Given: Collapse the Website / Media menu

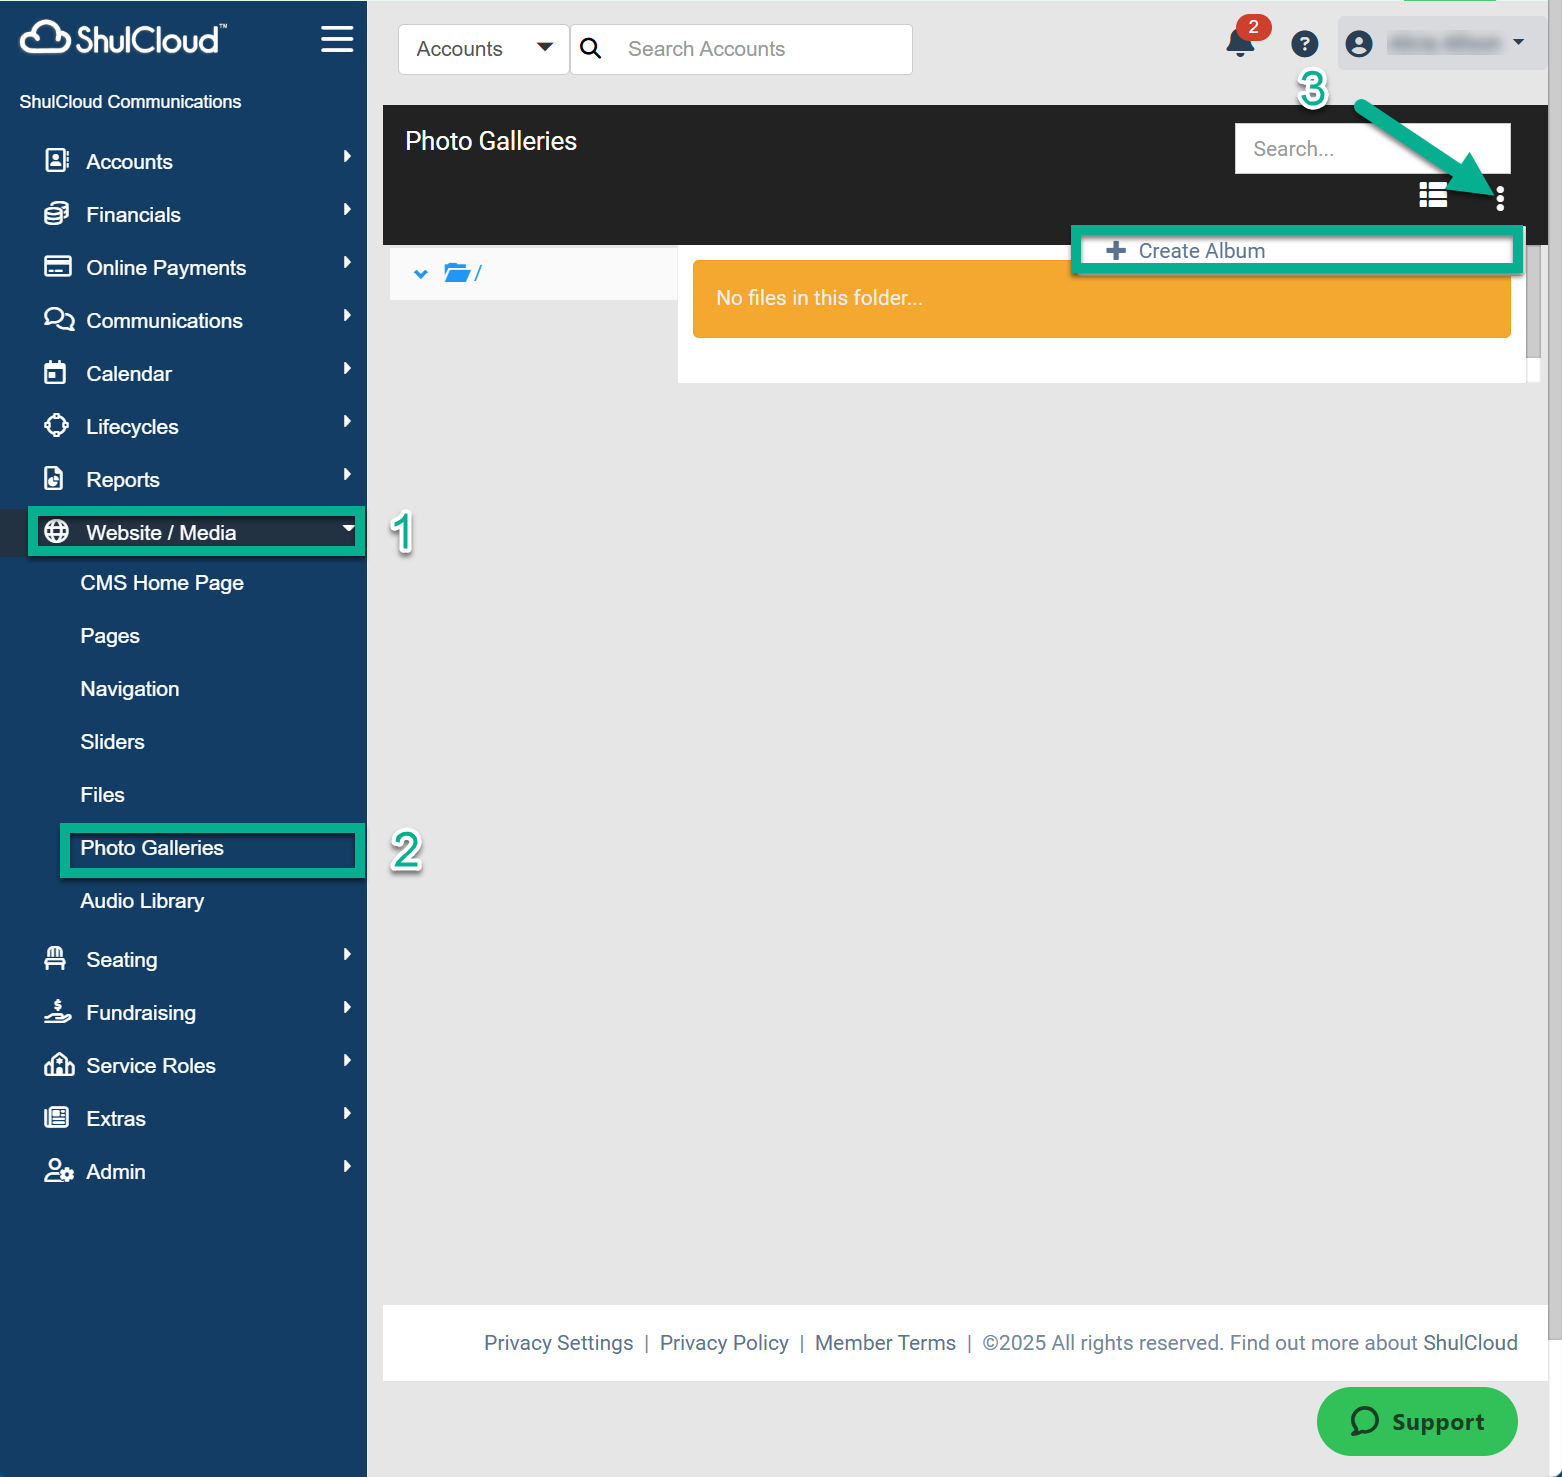Looking at the screenshot, I should (196, 532).
